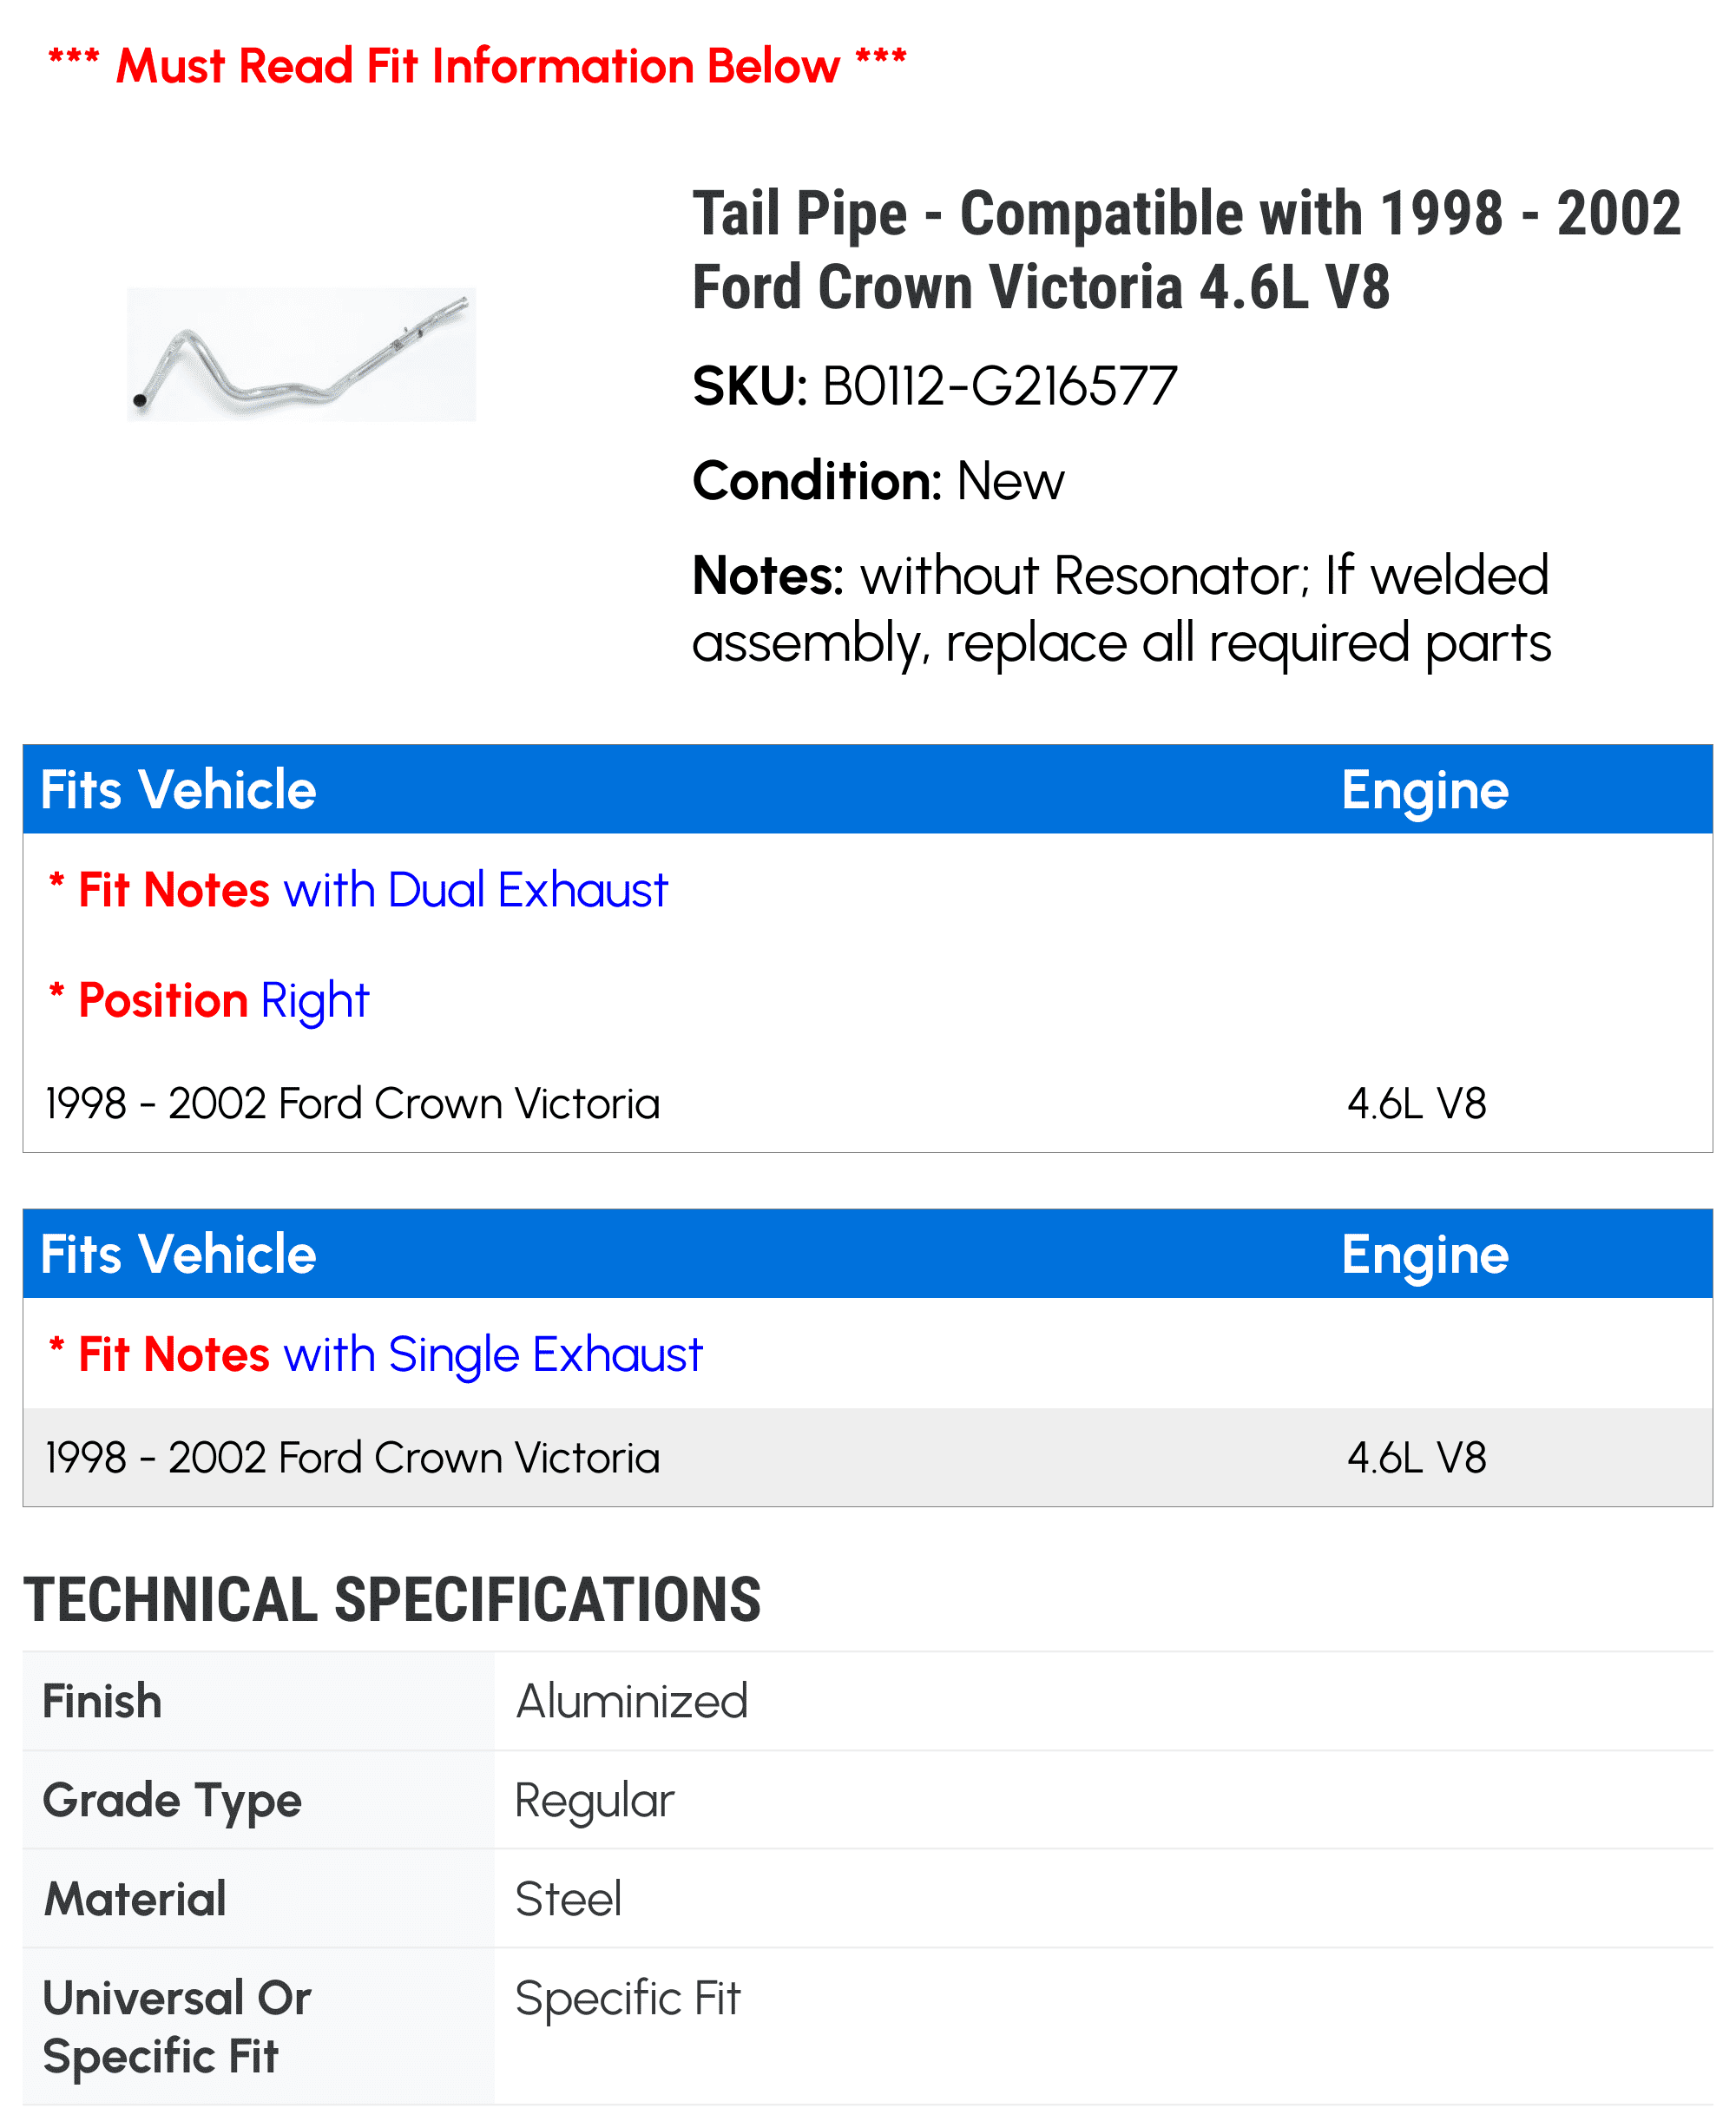
Task: Click the Technical Specifications heading
Action: click(392, 1600)
